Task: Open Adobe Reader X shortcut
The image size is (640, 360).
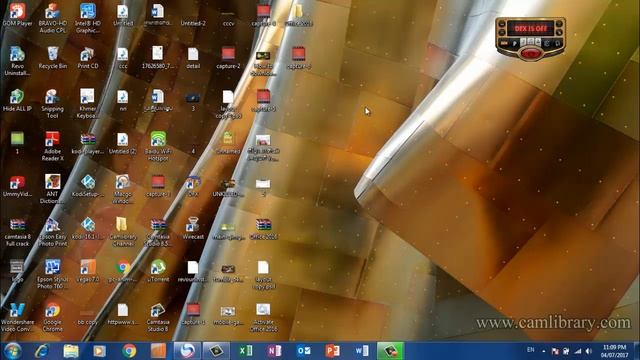Action: 53,147
